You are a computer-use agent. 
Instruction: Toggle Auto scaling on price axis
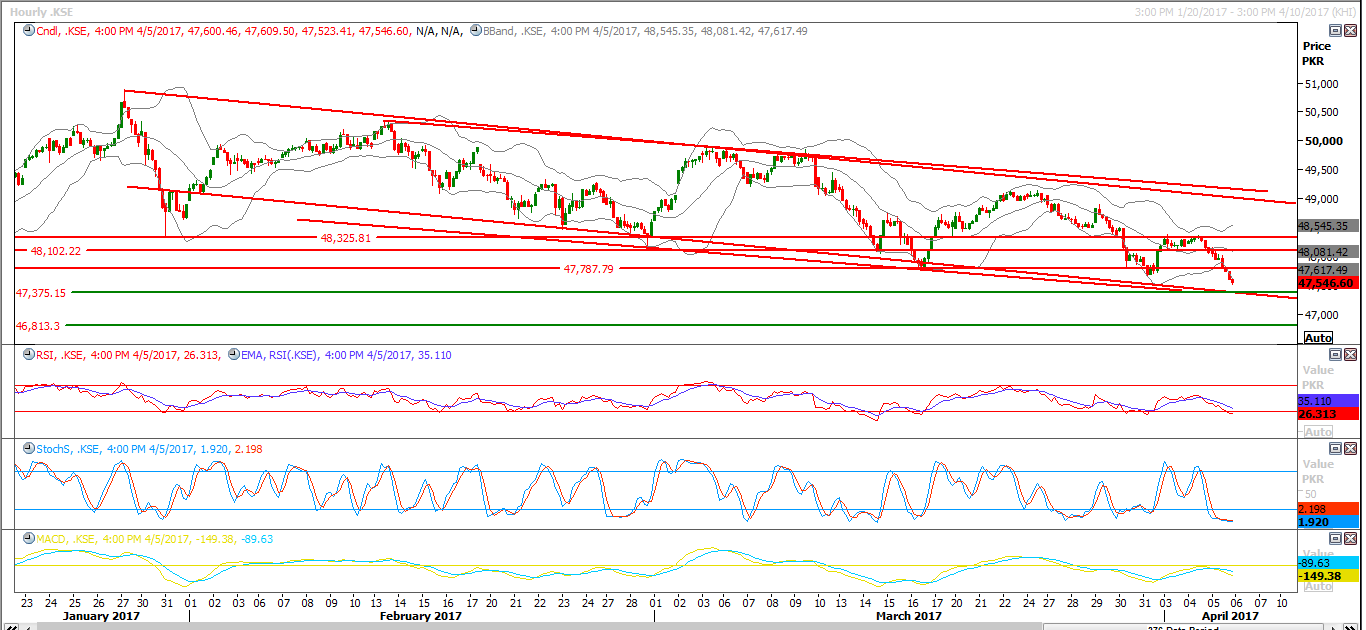click(x=1318, y=338)
